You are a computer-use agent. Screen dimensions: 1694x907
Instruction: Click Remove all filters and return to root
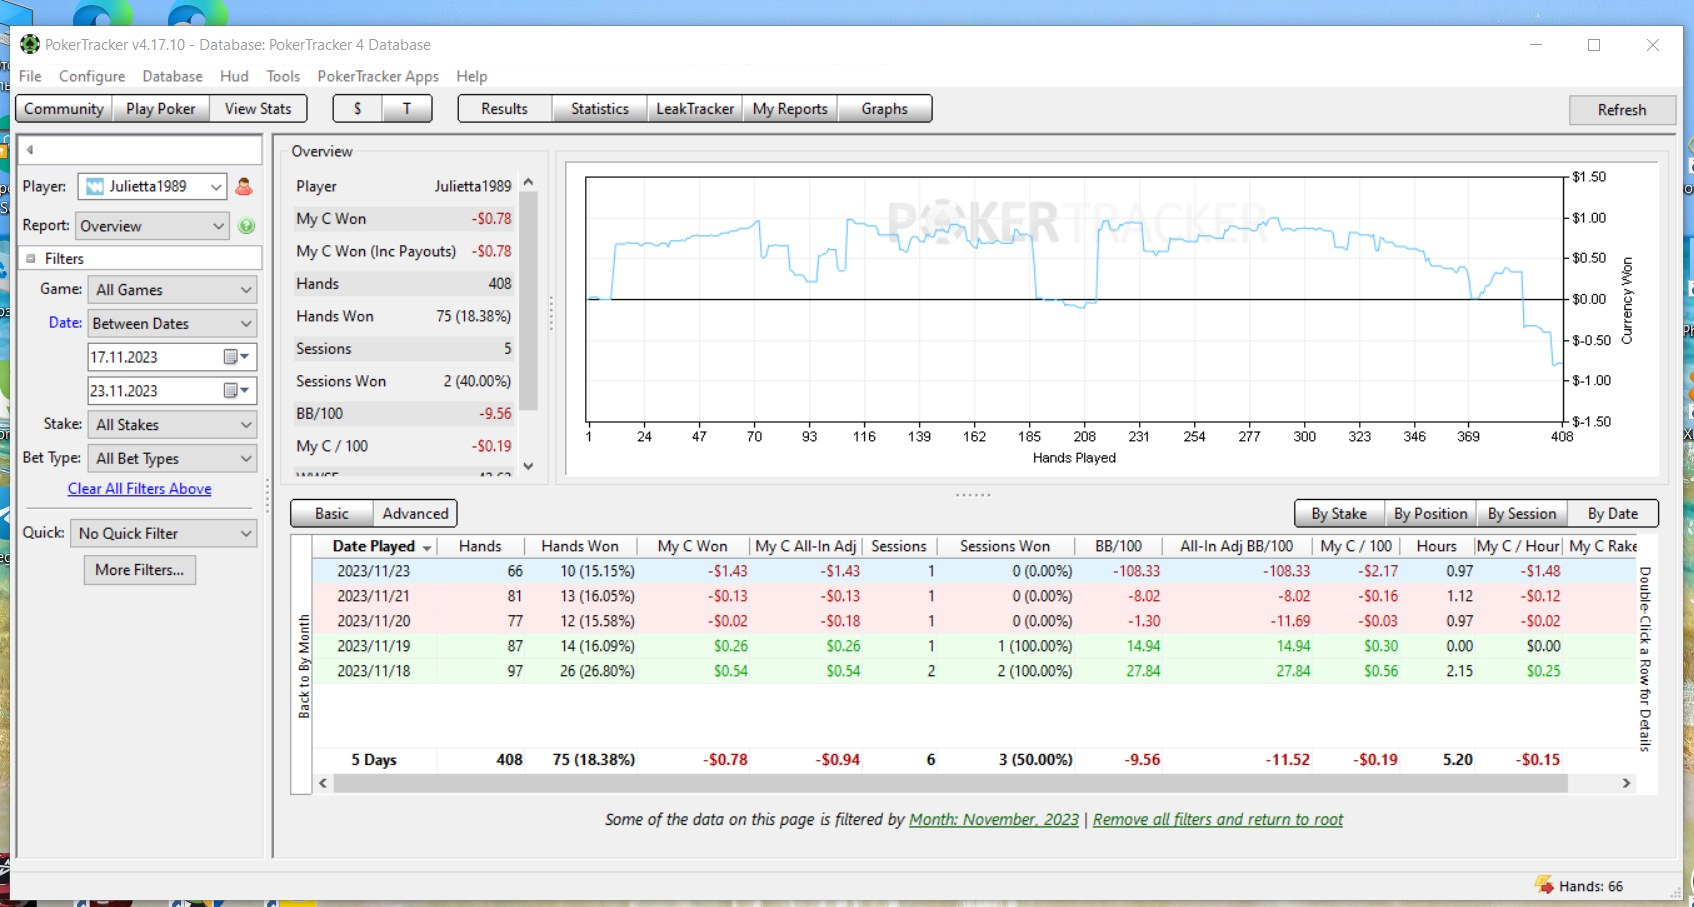[1218, 820]
